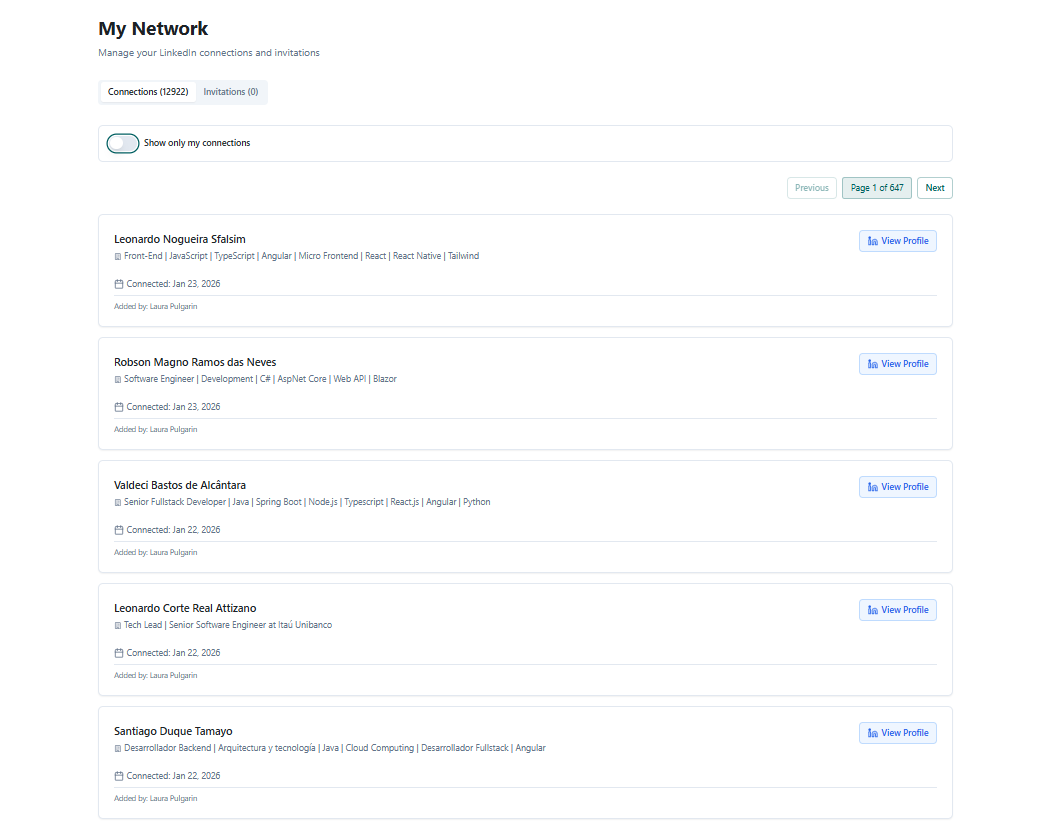The image size is (1041, 827).
Task: Select the Connections tab
Action: pyautogui.click(x=147, y=91)
